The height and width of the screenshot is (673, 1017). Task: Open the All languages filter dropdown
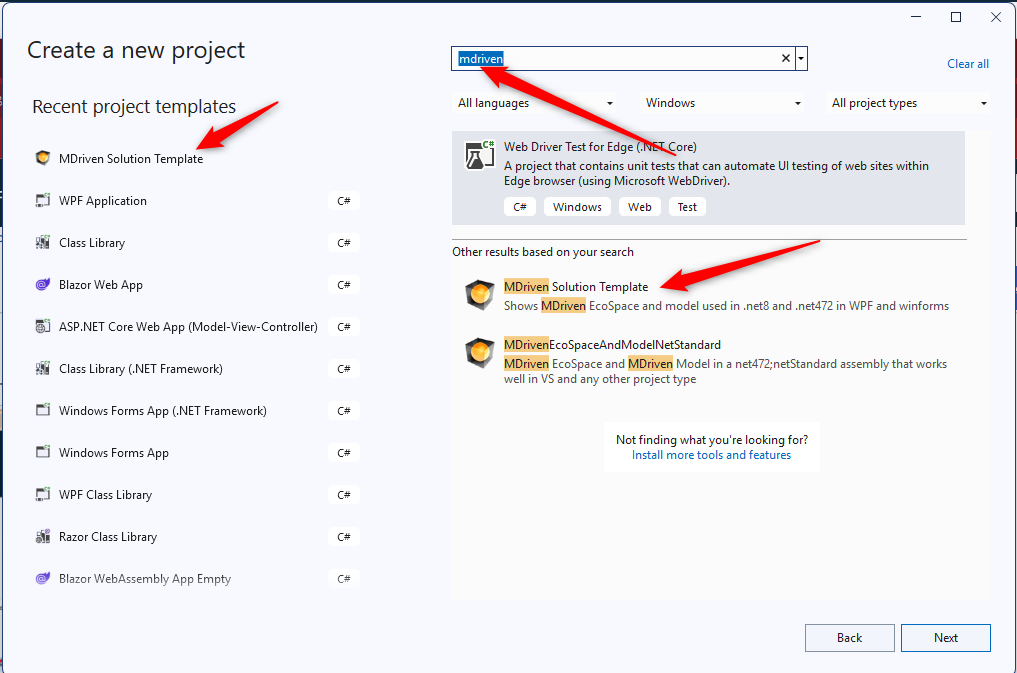click(x=535, y=103)
